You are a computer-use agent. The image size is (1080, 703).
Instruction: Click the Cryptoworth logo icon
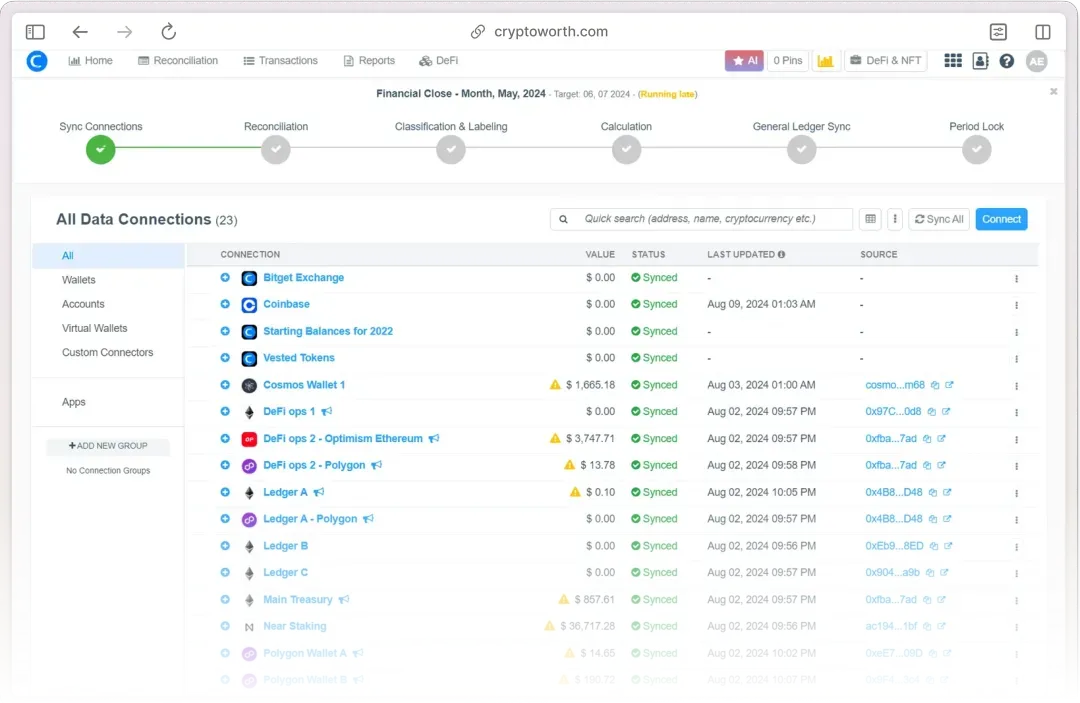(x=37, y=61)
